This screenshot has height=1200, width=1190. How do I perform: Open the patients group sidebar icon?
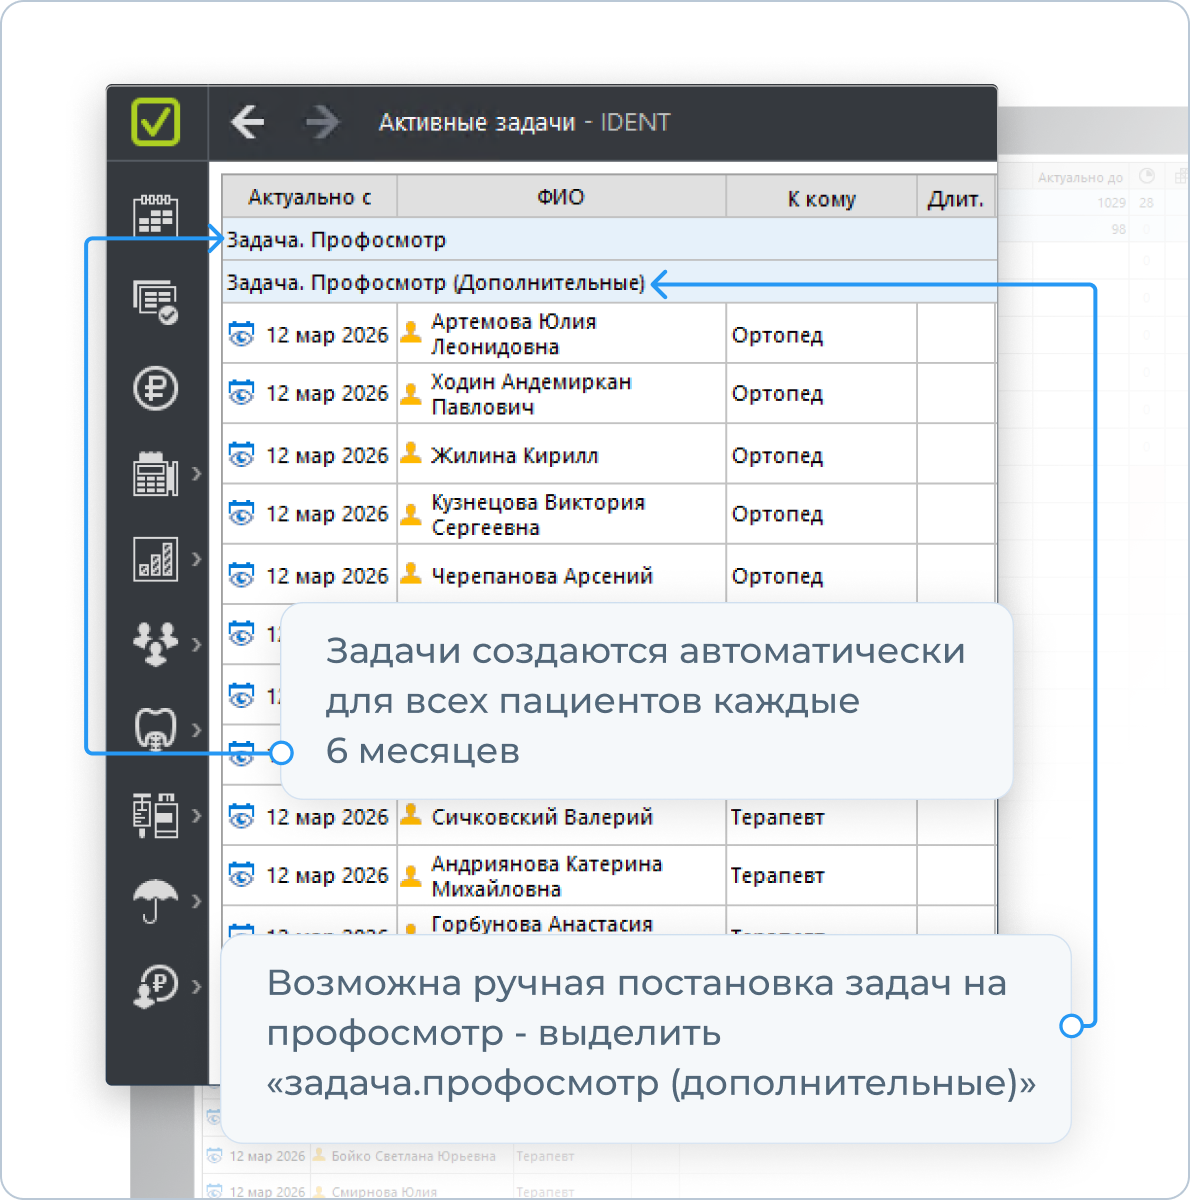[155, 643]
